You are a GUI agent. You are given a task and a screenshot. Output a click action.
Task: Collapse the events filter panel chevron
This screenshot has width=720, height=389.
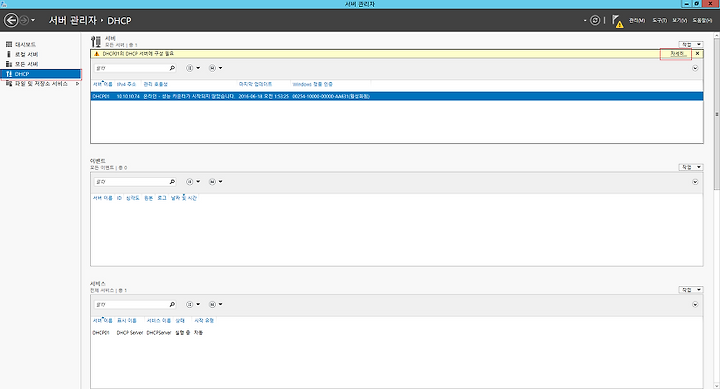tap(695, 182)
